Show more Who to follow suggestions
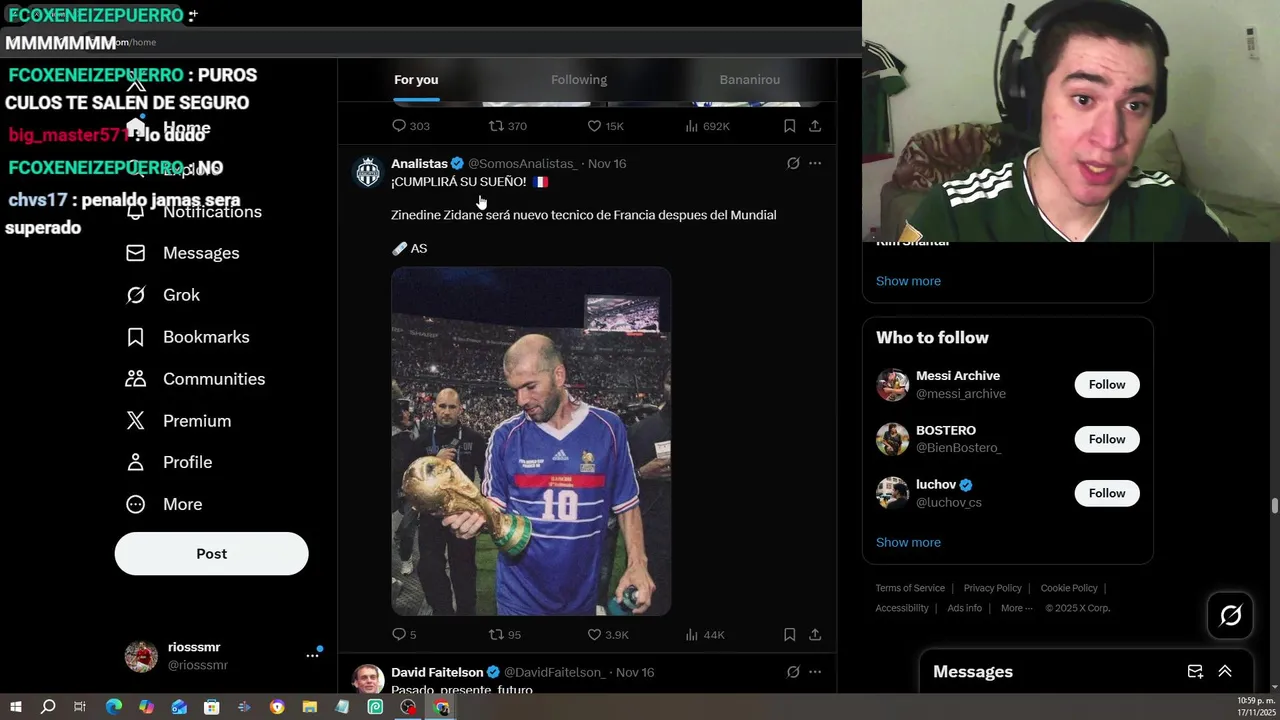The height and width of the screenshot is (720, 1280). [908, 542]
